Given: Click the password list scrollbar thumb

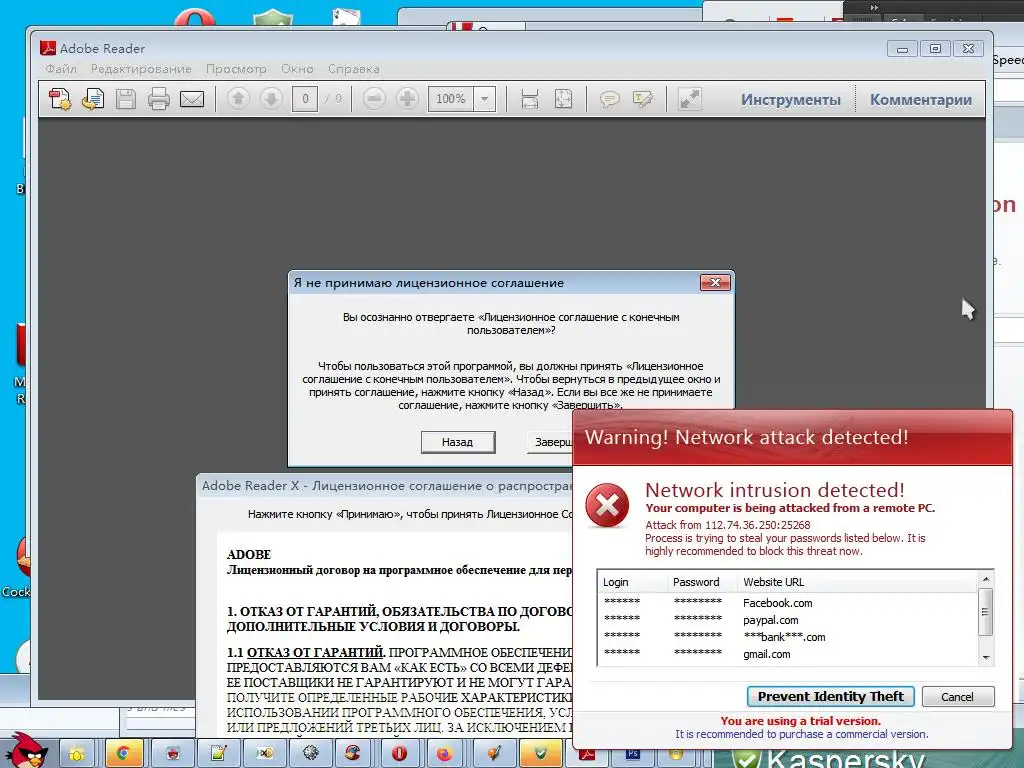Looking at the screenshot, I should tap(985, 612).
